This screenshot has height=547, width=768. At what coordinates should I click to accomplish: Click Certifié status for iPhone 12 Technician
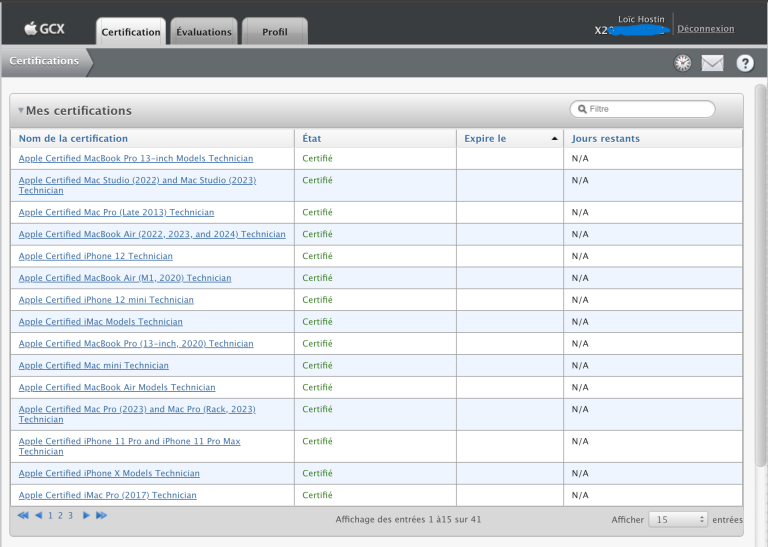pyautogui.click(x=317, y=256)
